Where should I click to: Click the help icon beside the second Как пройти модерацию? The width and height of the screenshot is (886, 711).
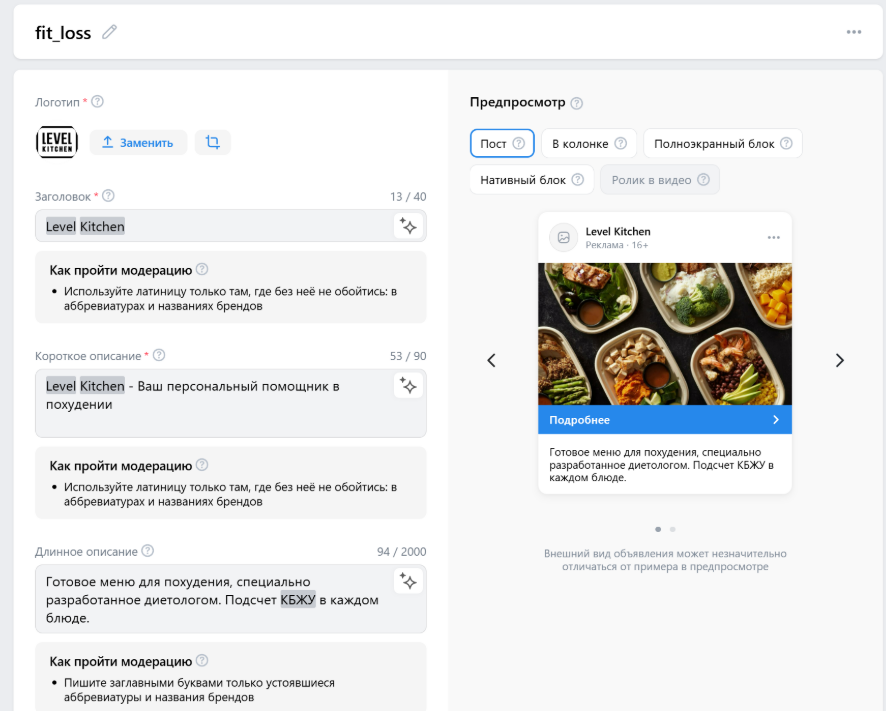coord(202,465)
